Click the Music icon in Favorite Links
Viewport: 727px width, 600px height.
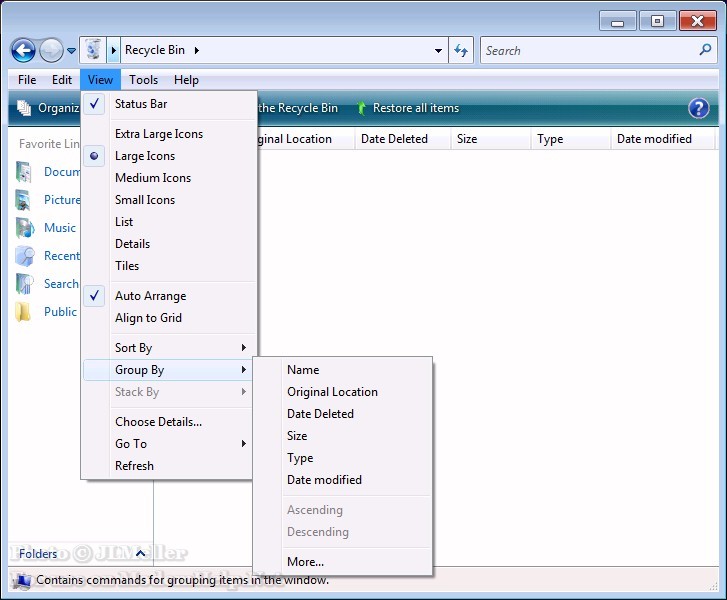click(x=24, y=228)
